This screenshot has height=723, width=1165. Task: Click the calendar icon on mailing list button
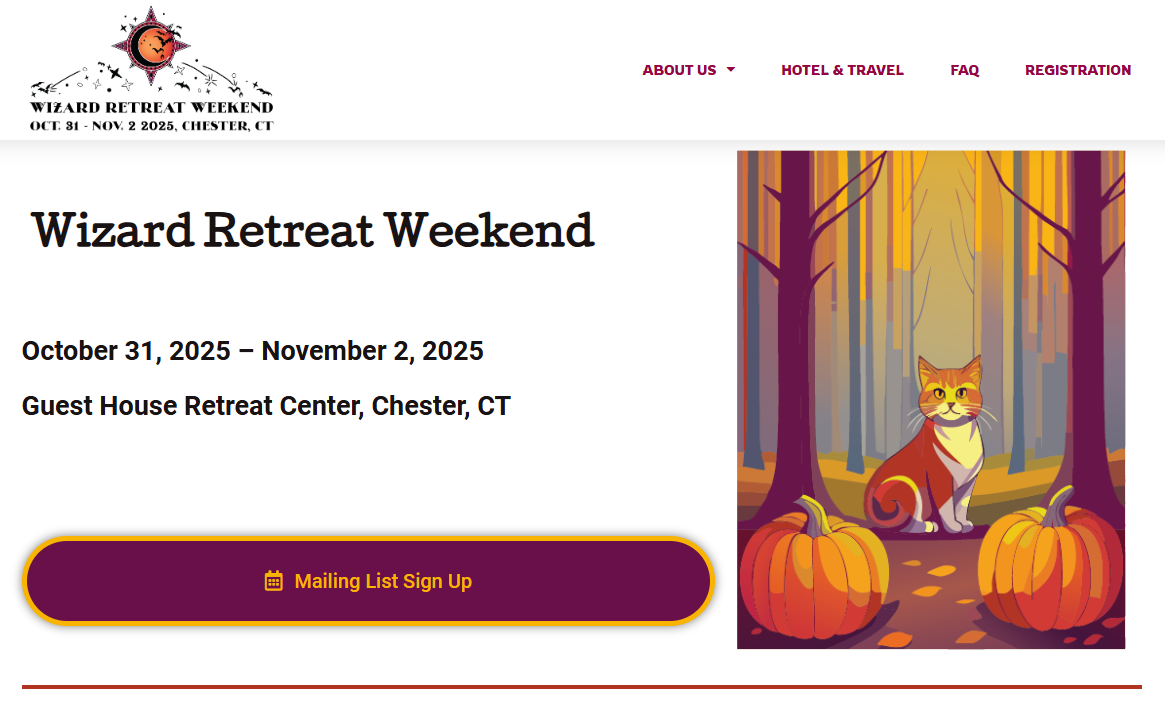273,581
